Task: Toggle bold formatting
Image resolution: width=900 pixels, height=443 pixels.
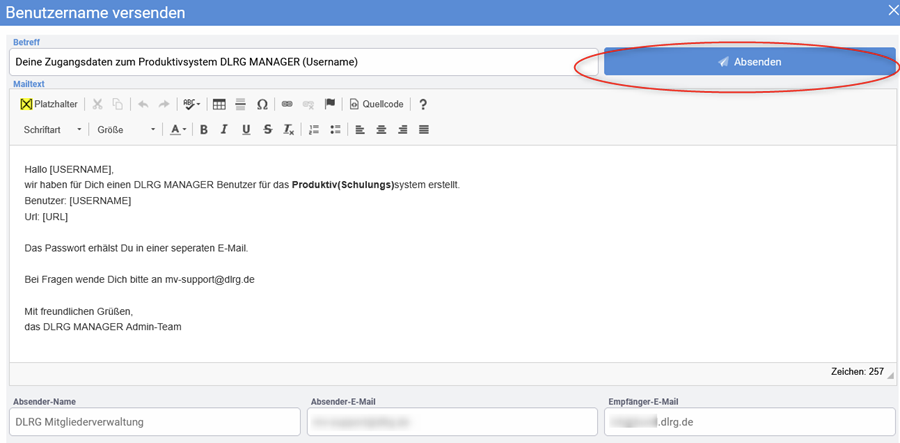Action: pyautogui.click(x=203, y=130)
